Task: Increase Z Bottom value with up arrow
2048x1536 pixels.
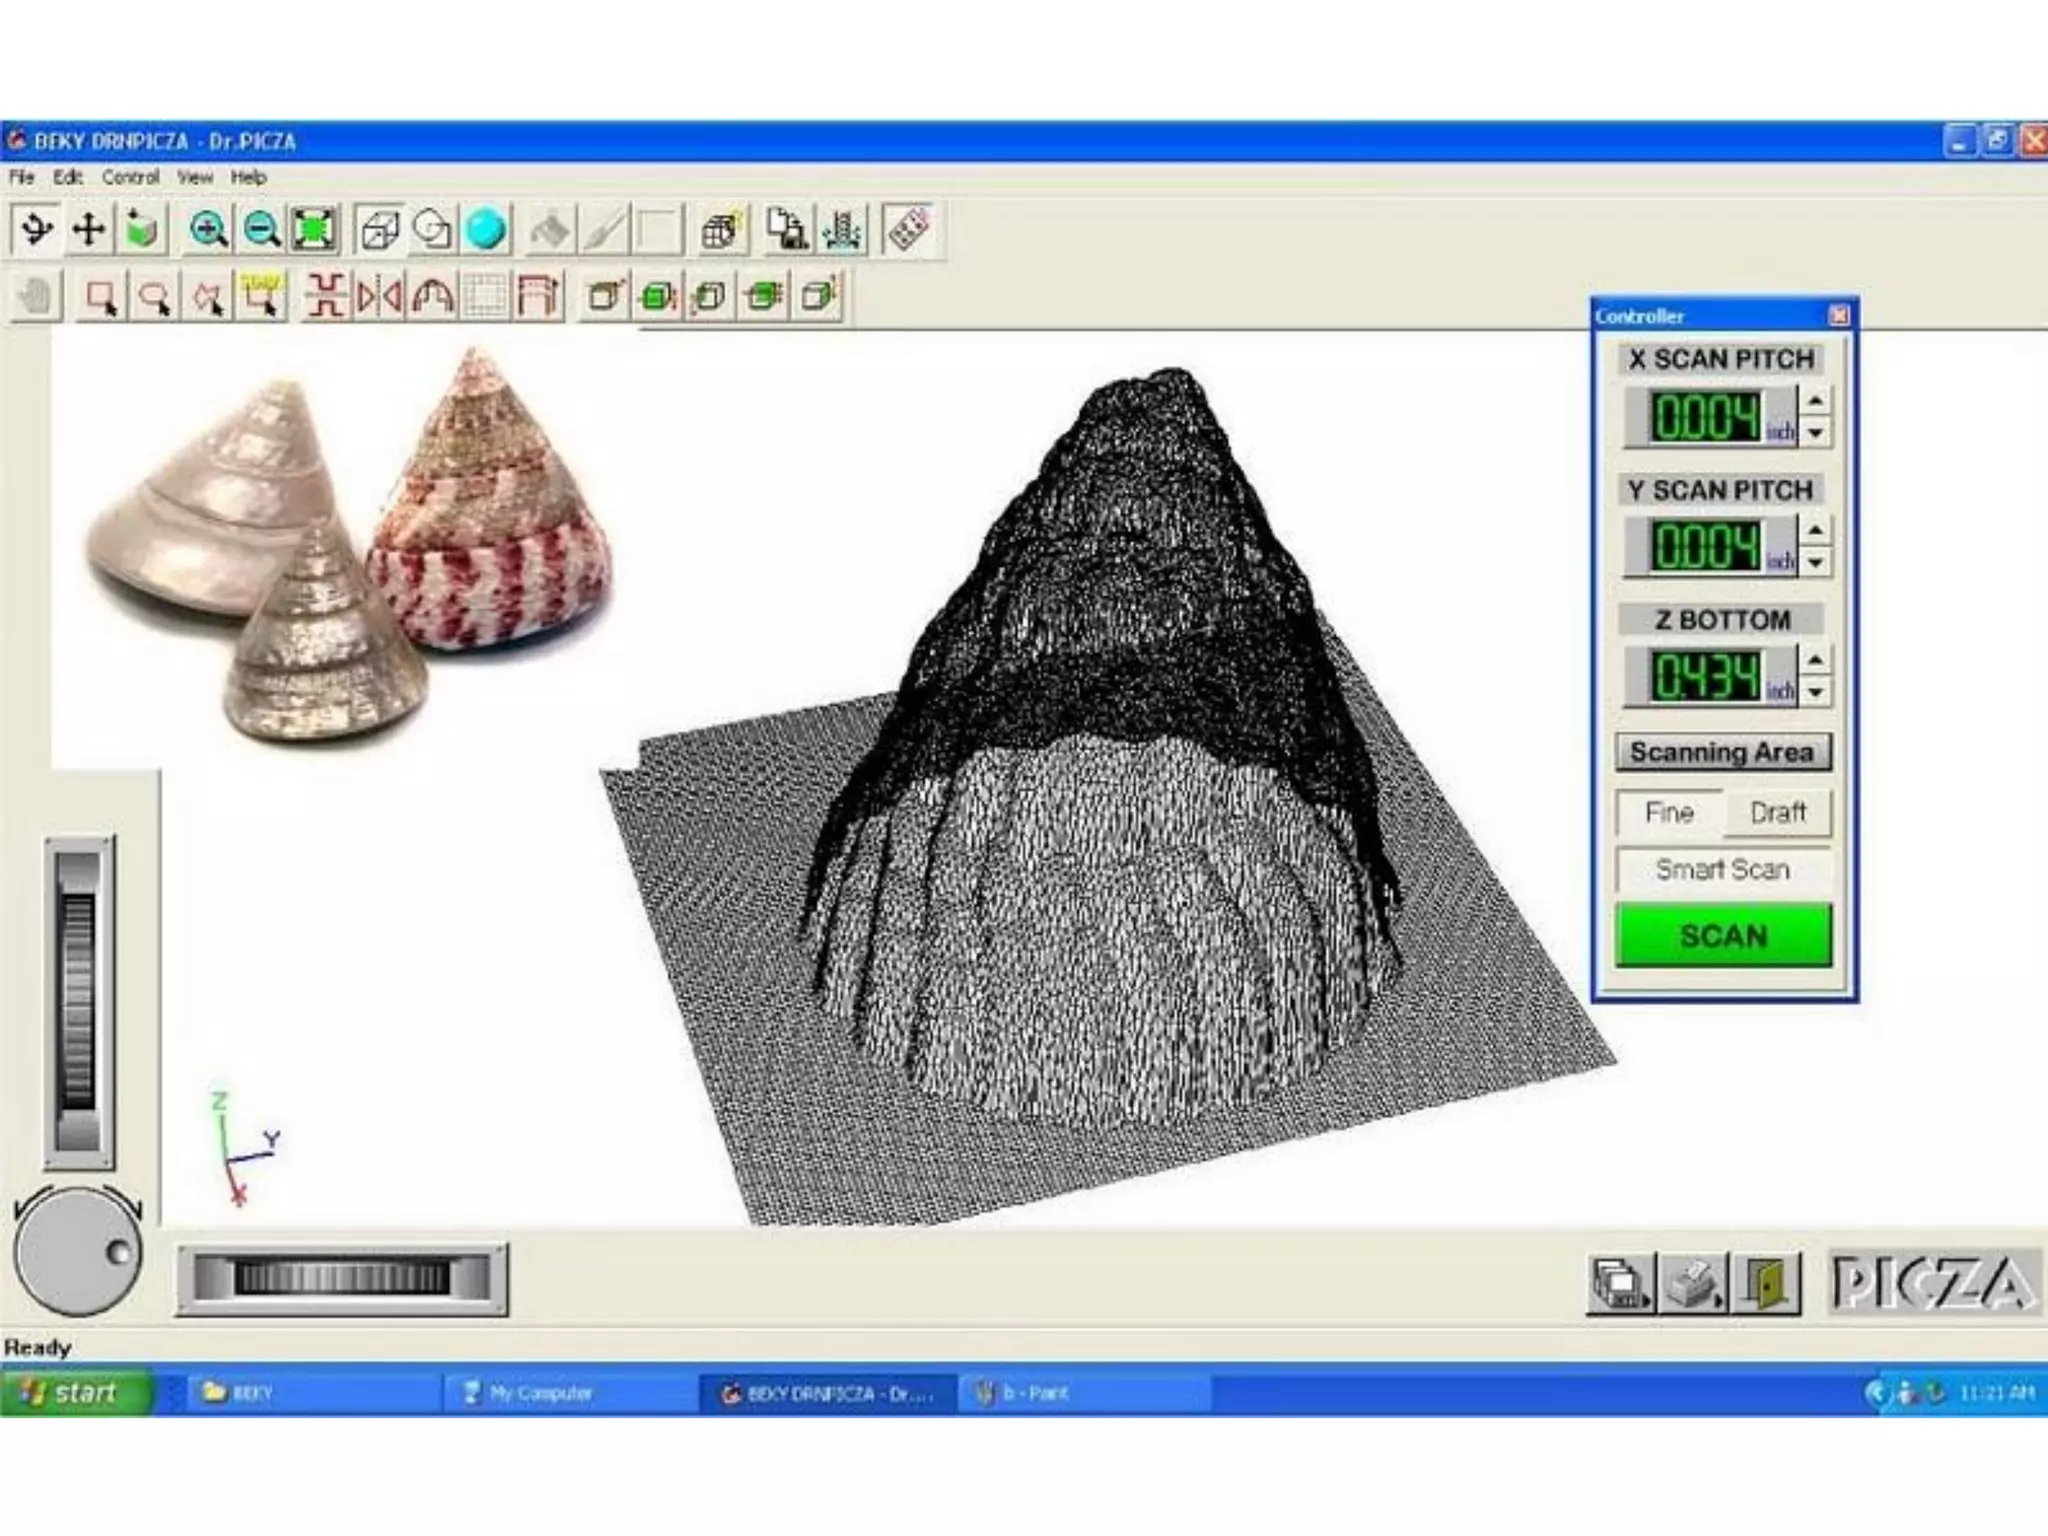Action: pyautogui.click(x=1815, y=659)
